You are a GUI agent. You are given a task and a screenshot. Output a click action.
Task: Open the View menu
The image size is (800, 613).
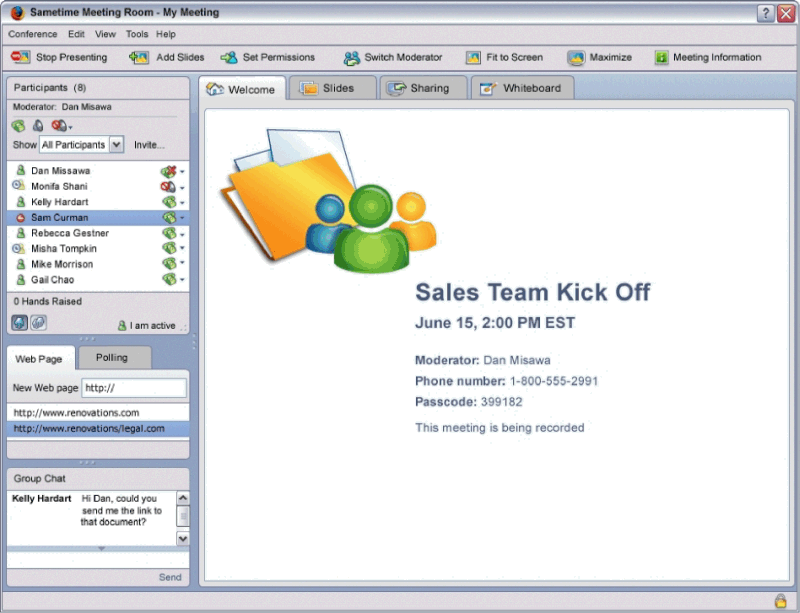105,34
